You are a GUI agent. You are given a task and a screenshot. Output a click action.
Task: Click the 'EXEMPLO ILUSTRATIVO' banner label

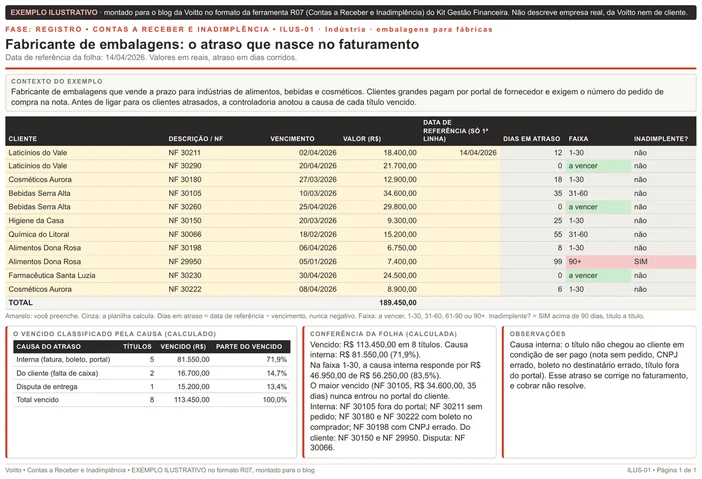(x=54, y=13)
